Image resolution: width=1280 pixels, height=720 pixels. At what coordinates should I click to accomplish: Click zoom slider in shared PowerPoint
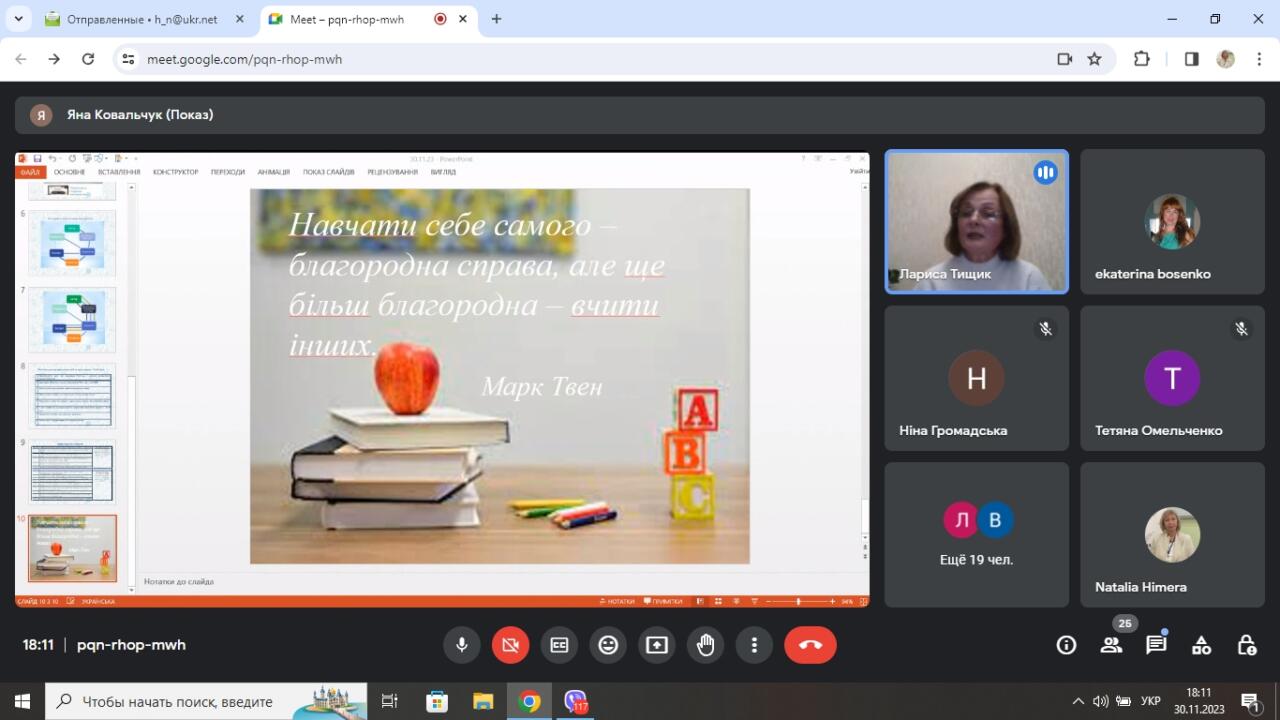click(798, 602)
